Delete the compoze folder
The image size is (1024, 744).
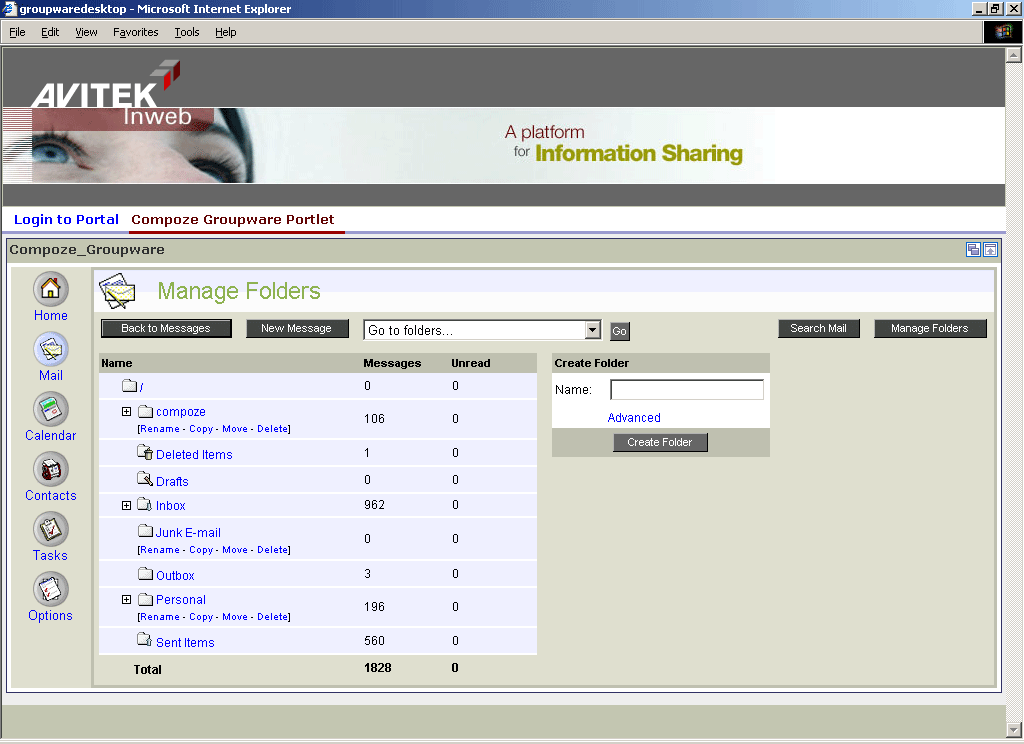point(272,429)
